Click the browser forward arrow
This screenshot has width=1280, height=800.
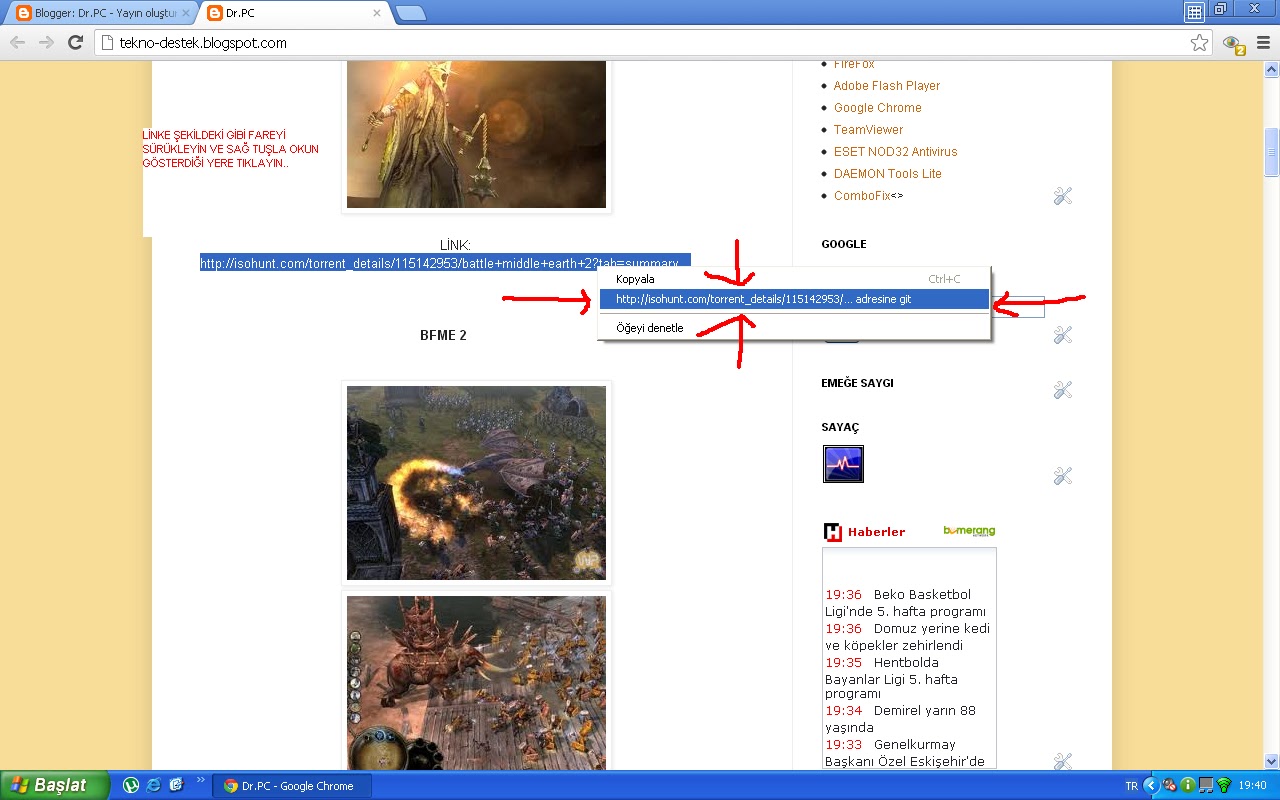[x=46, y=42]
